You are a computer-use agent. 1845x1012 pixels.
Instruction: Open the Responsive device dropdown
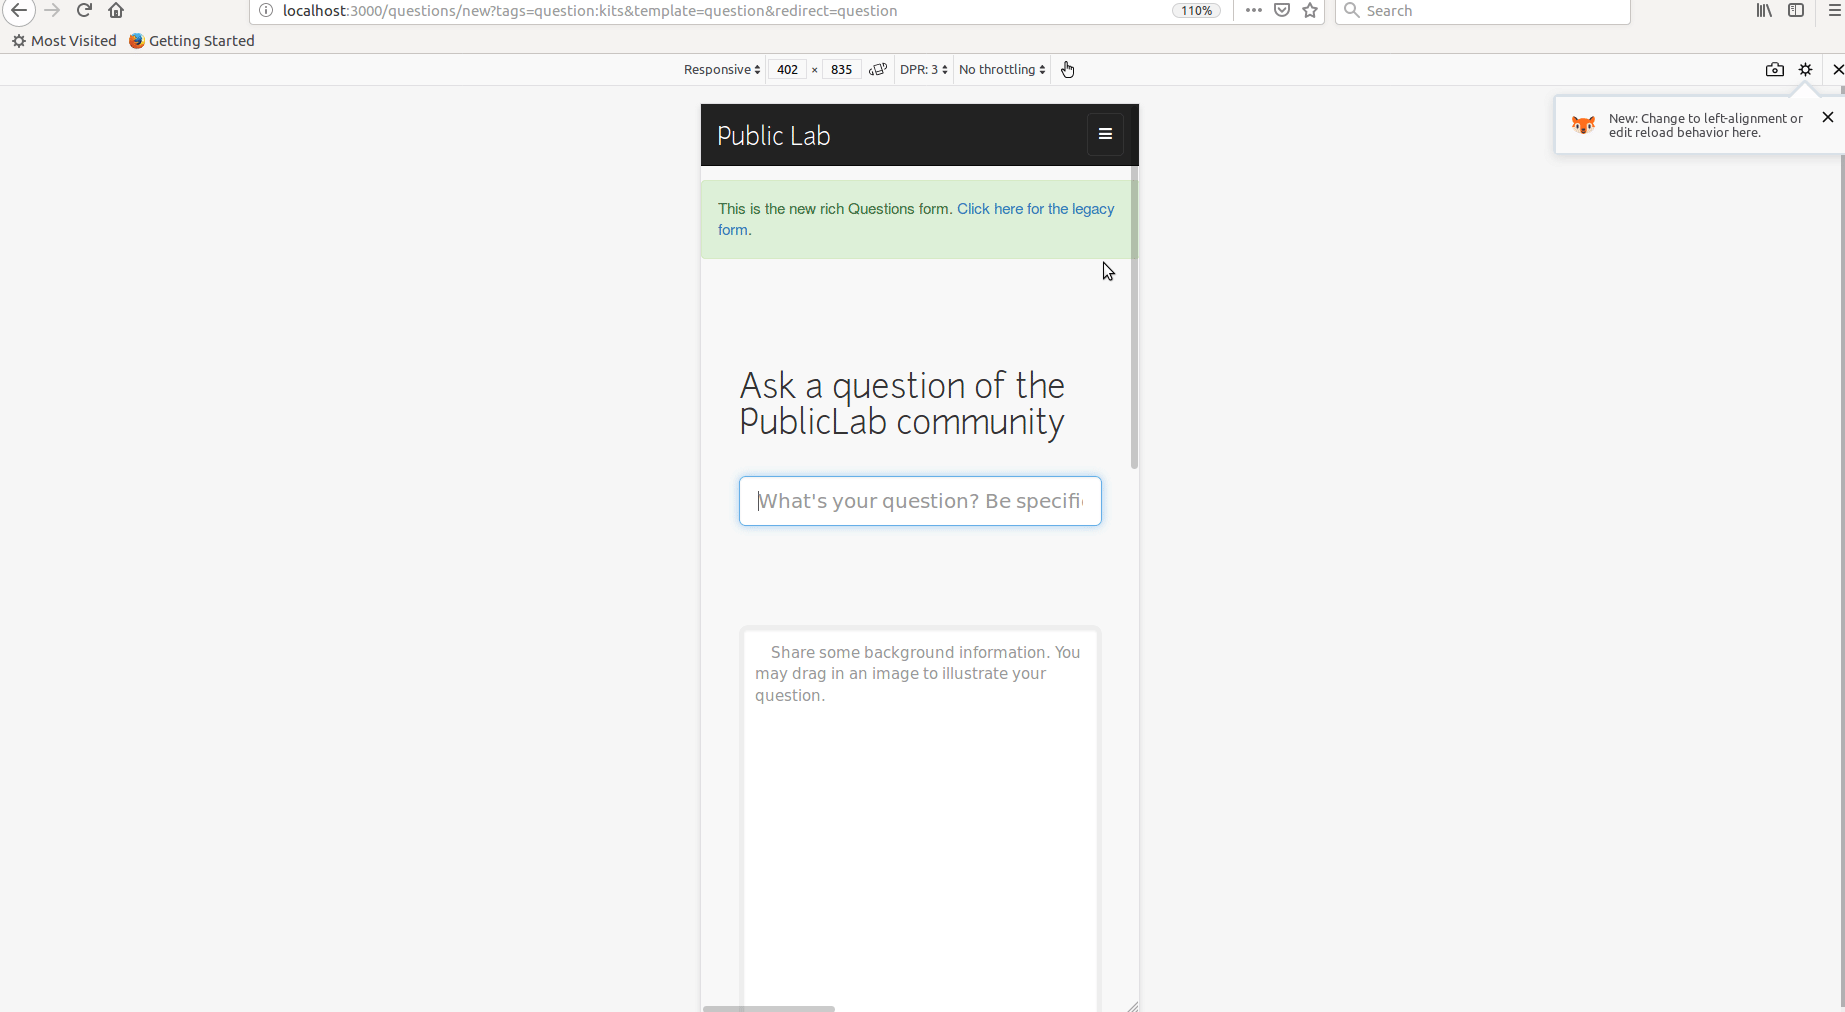click(722, 70)
